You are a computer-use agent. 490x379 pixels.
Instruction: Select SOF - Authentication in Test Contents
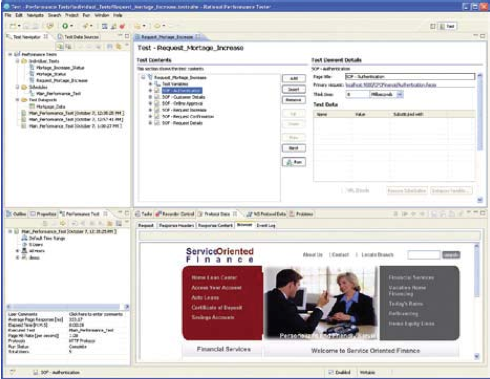click(182, 90)
